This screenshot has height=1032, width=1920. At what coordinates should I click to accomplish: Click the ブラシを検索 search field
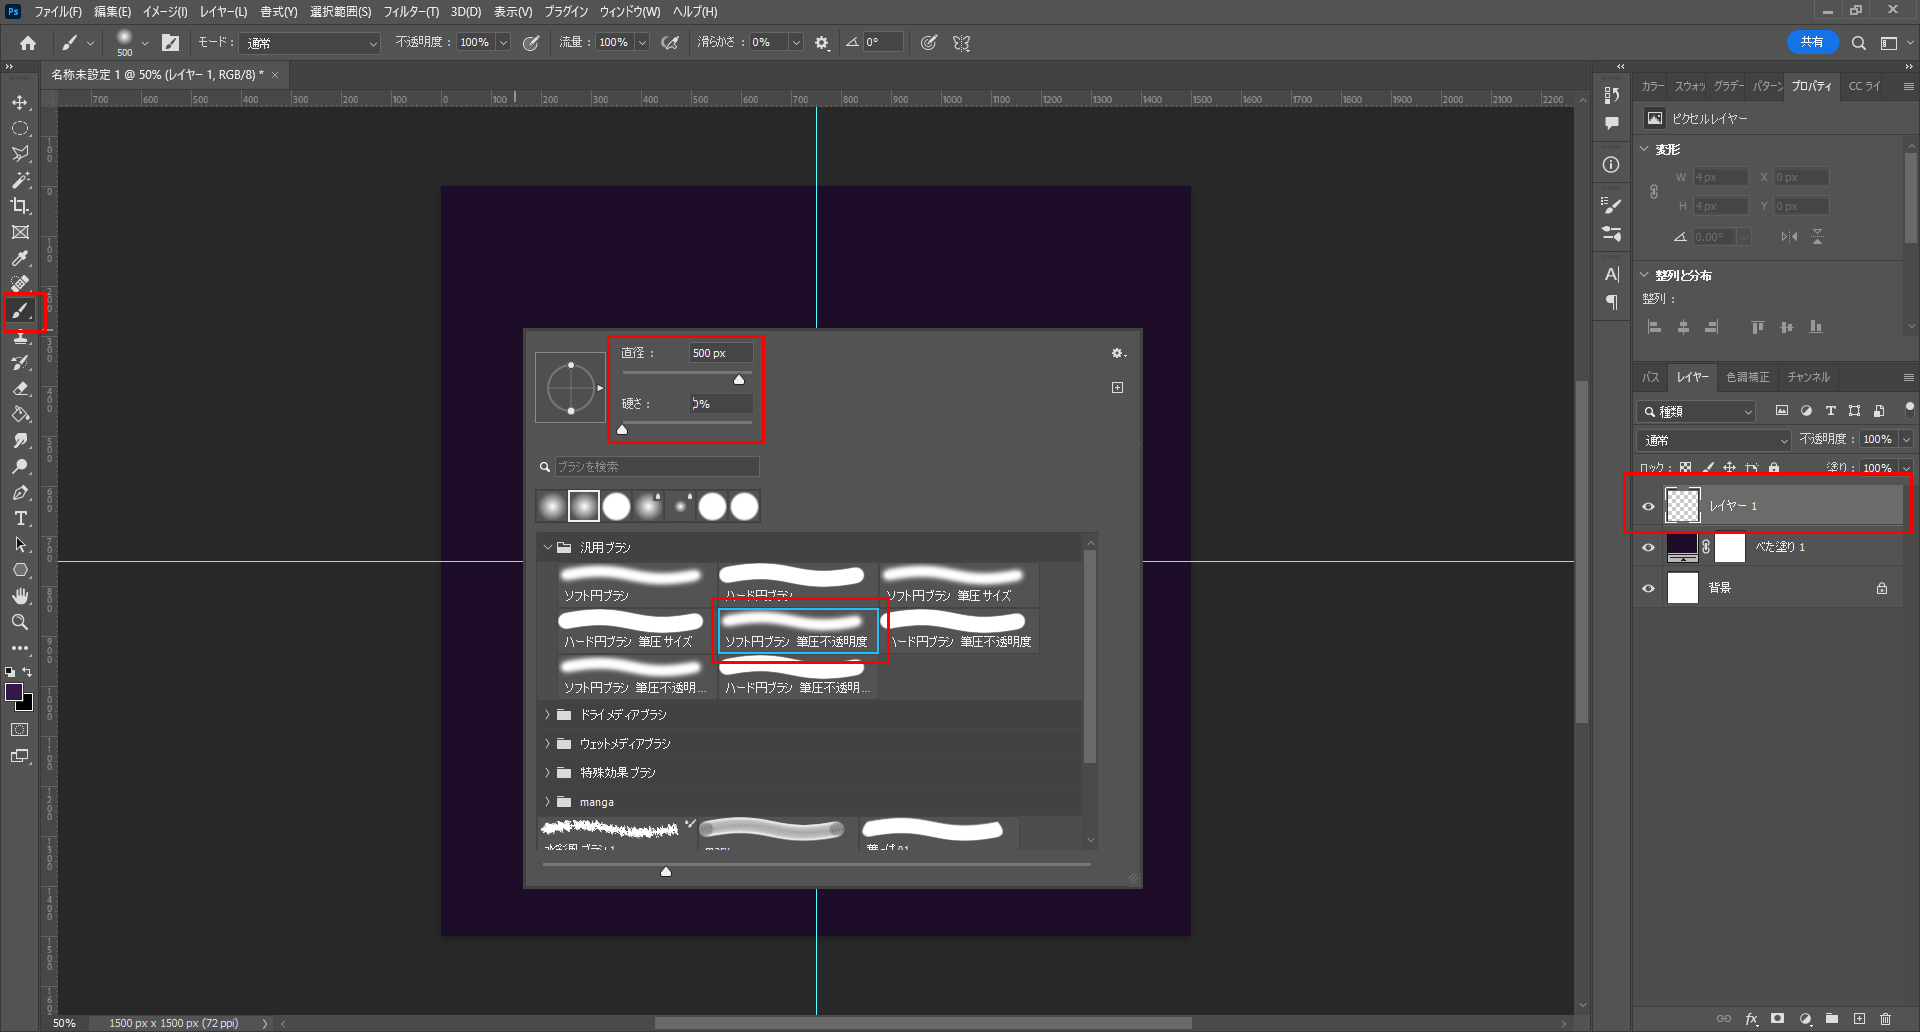pos(656,467)
